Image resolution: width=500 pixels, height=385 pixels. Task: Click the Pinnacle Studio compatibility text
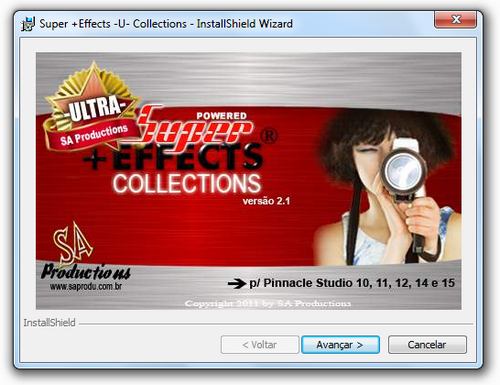pyautogui.click(x=352, y=283)
